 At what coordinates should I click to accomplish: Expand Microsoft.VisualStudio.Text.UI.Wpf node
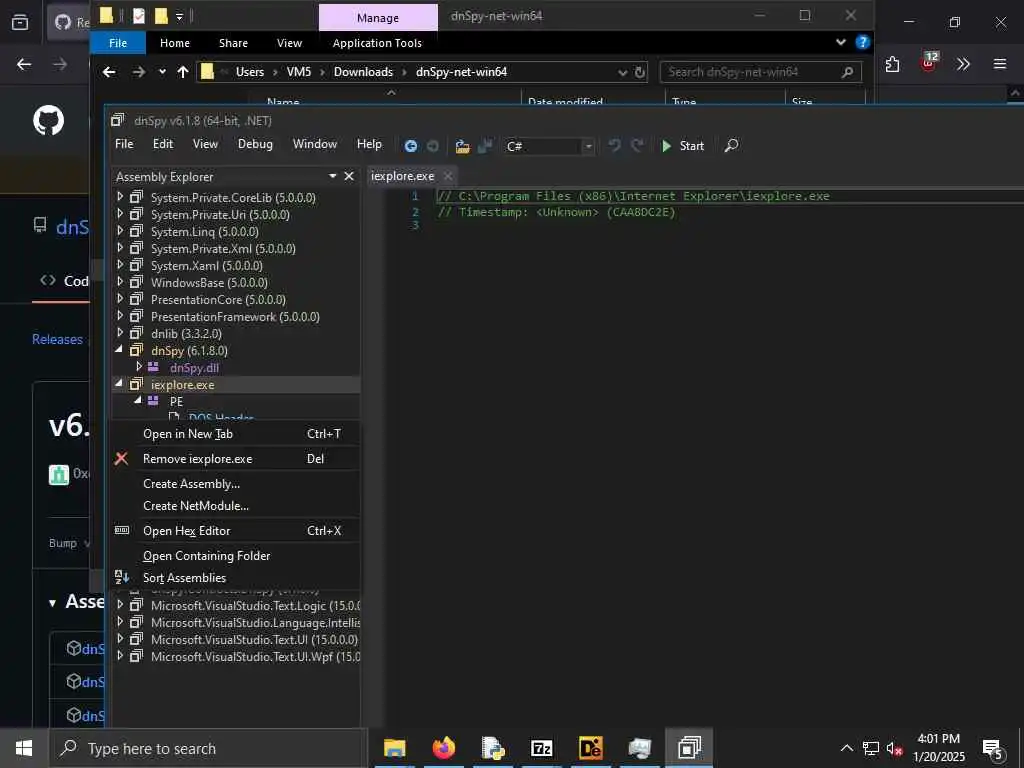pos(120,656)
